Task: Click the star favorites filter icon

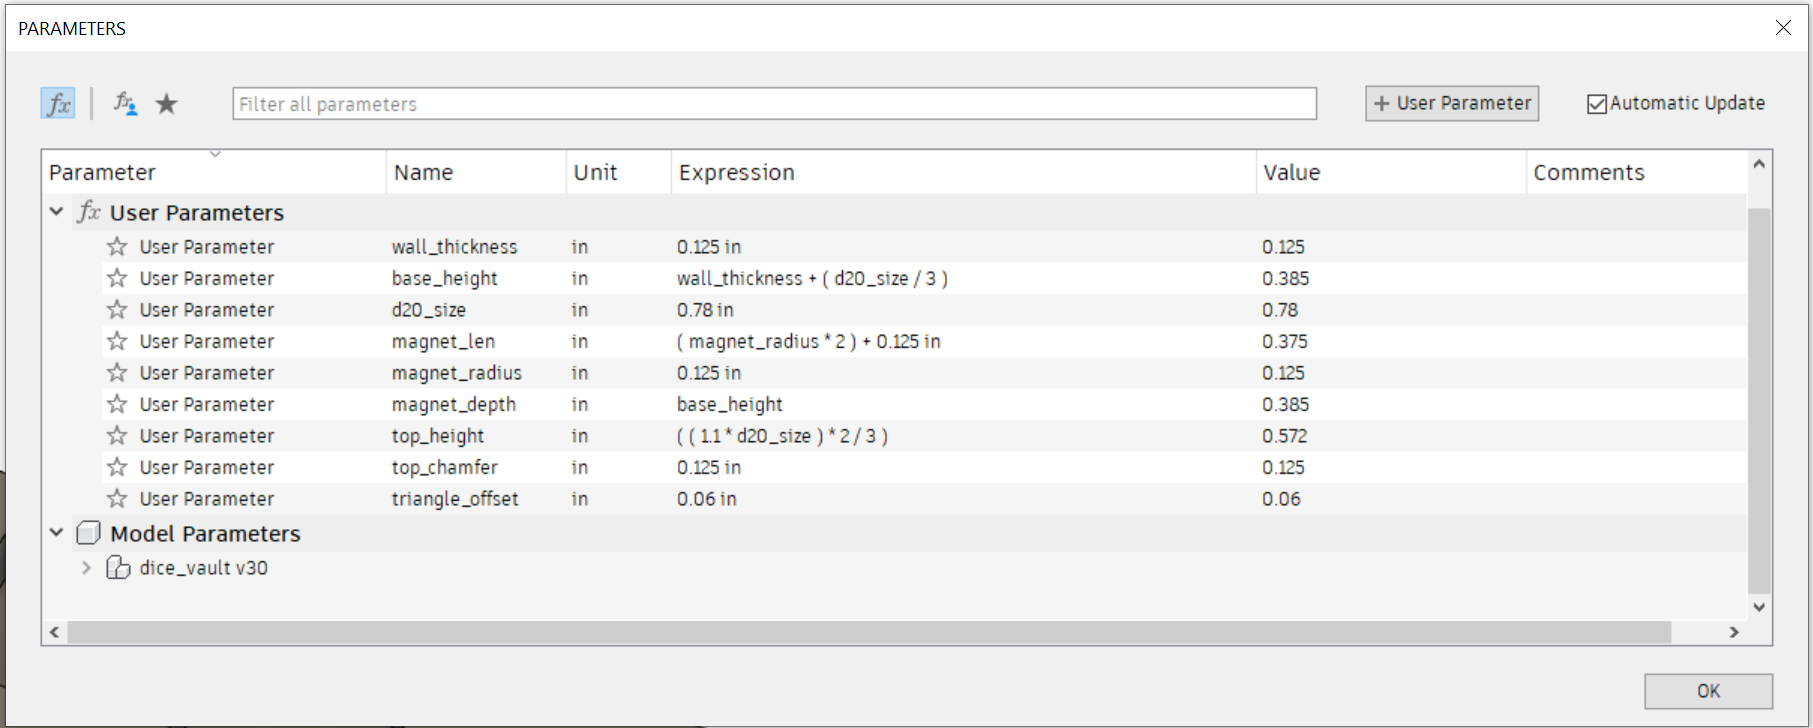Action: tap(166, 103)
